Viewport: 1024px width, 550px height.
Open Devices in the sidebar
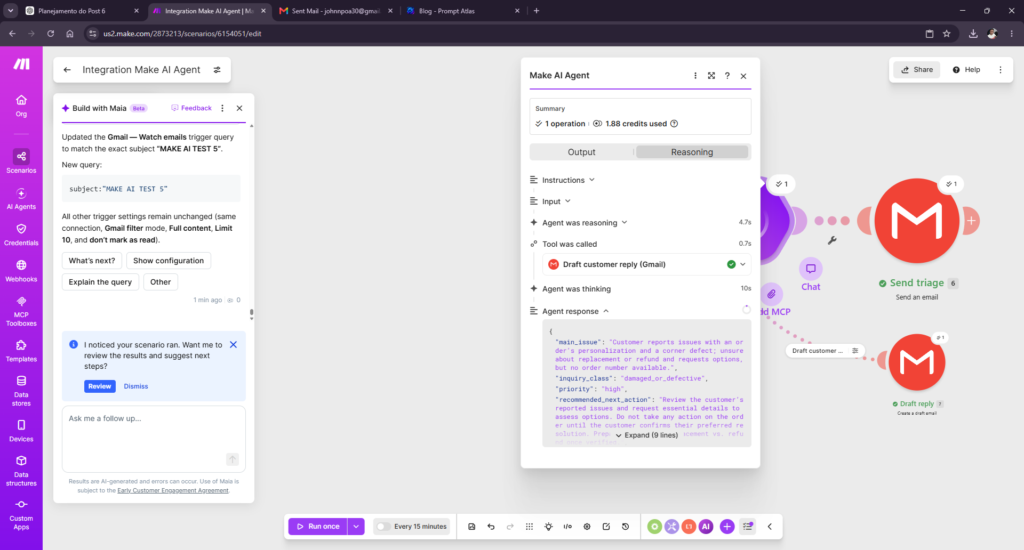coord(21,431)
